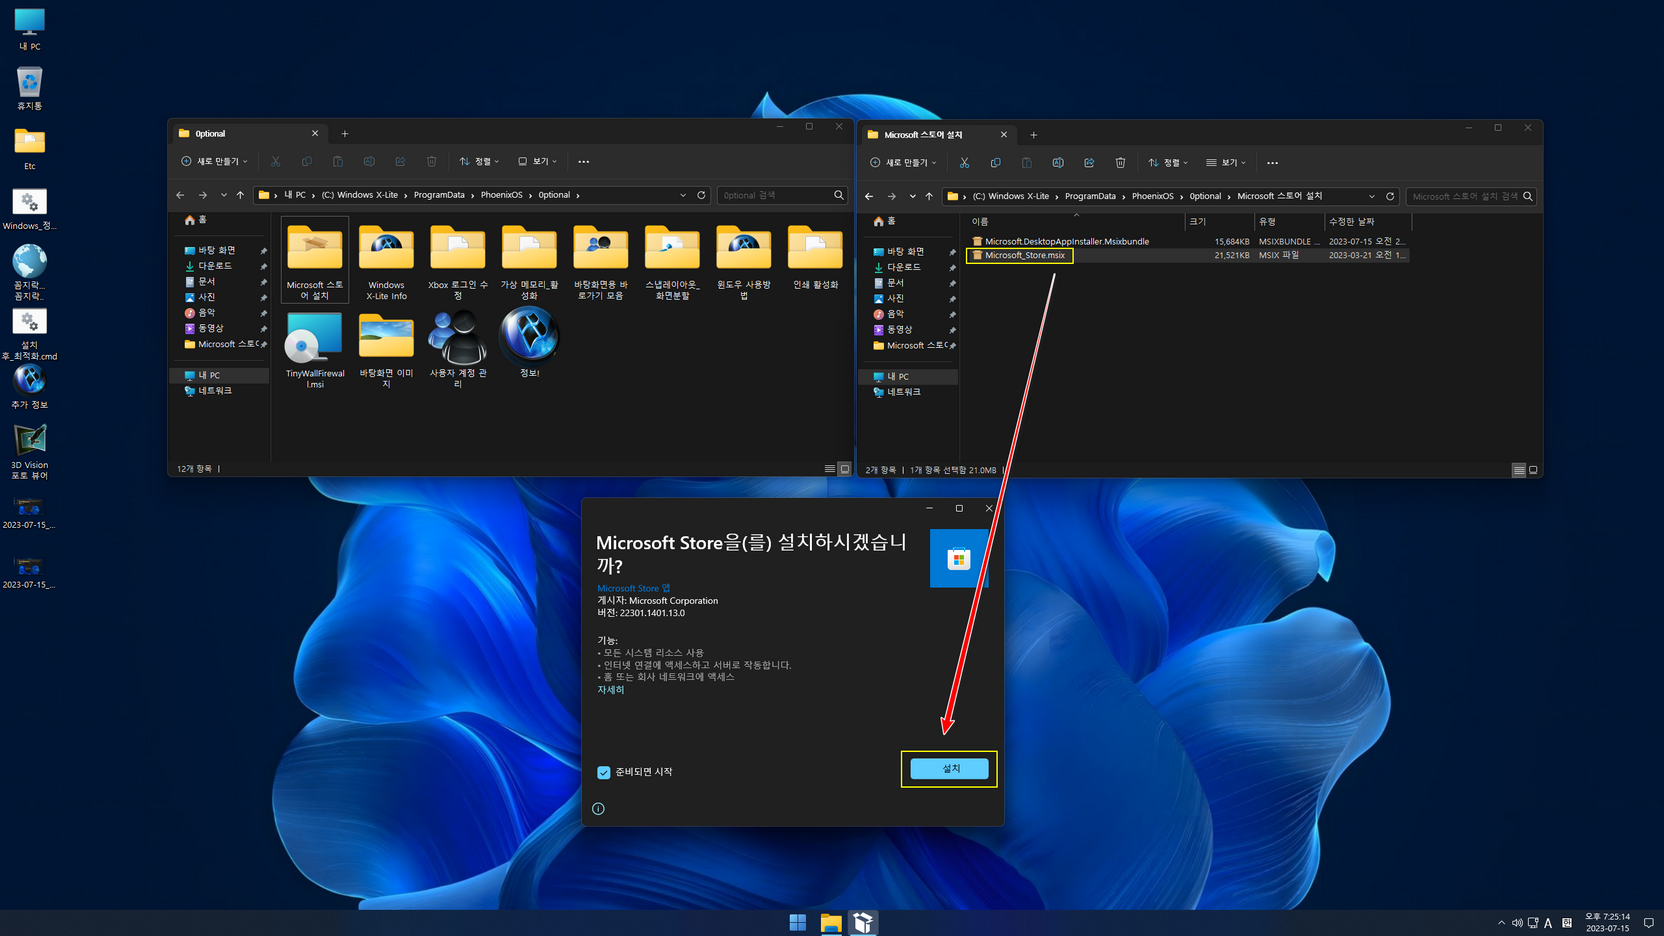This screenshot has height=936, width=1664.
Task: Select the Microsoft_Store.msix file row
Action: tap(1188, 255)
